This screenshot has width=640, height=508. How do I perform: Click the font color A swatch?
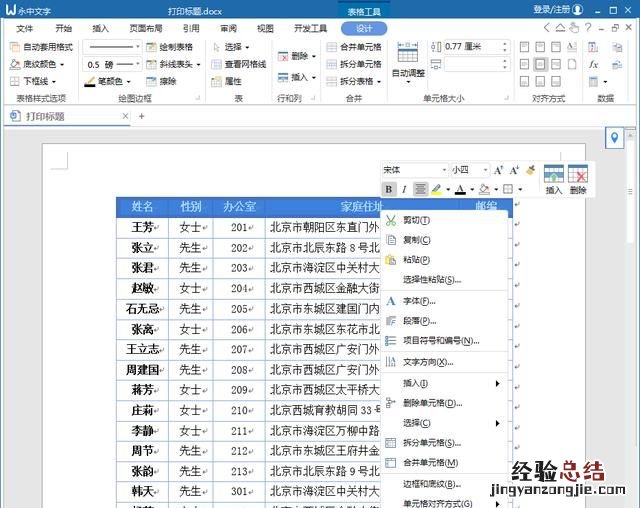[459, 189]
